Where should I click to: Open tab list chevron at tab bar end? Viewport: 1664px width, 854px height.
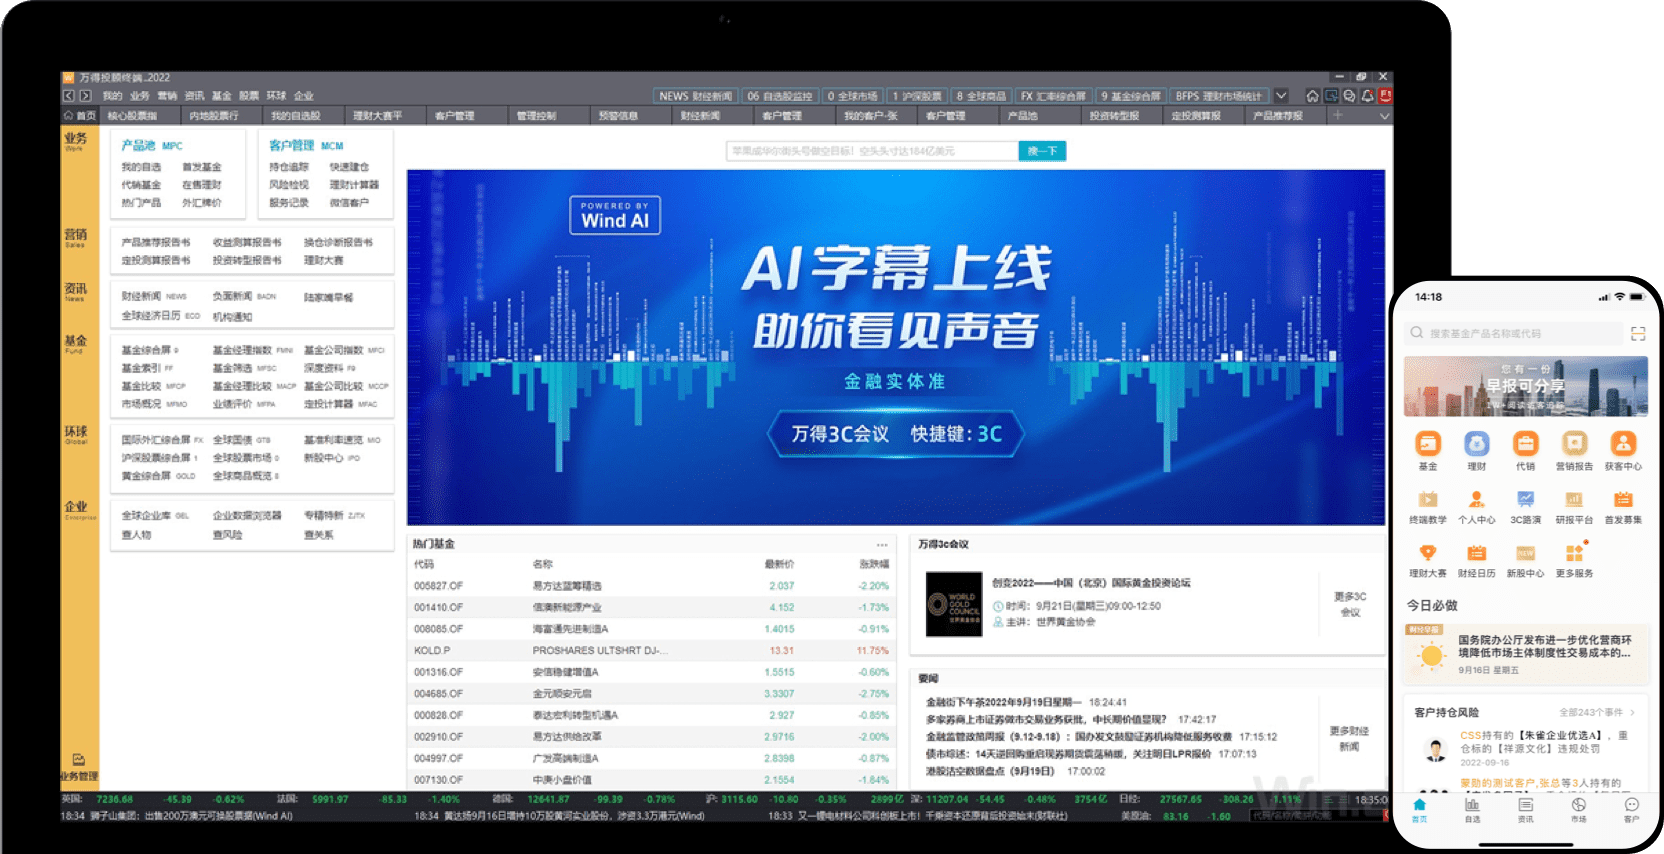(x=1384, y=116)
